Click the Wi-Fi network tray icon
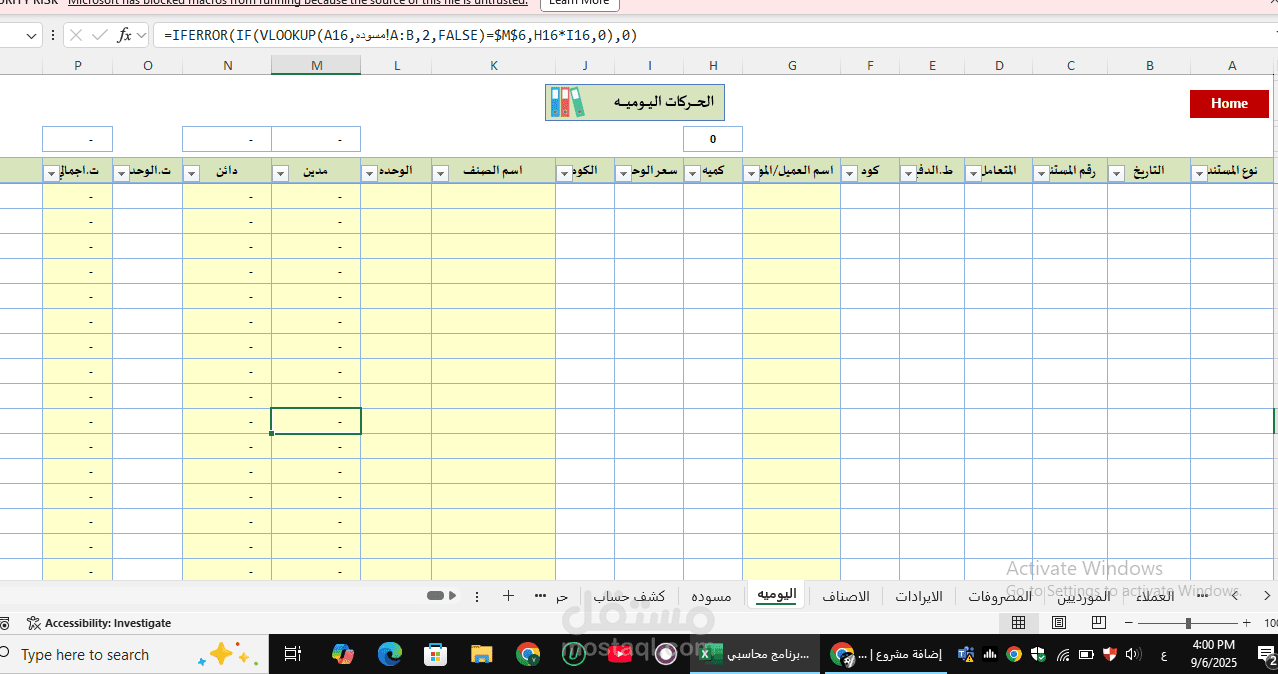Screen dimensions: 1278x674 [x=1062, y=655]
